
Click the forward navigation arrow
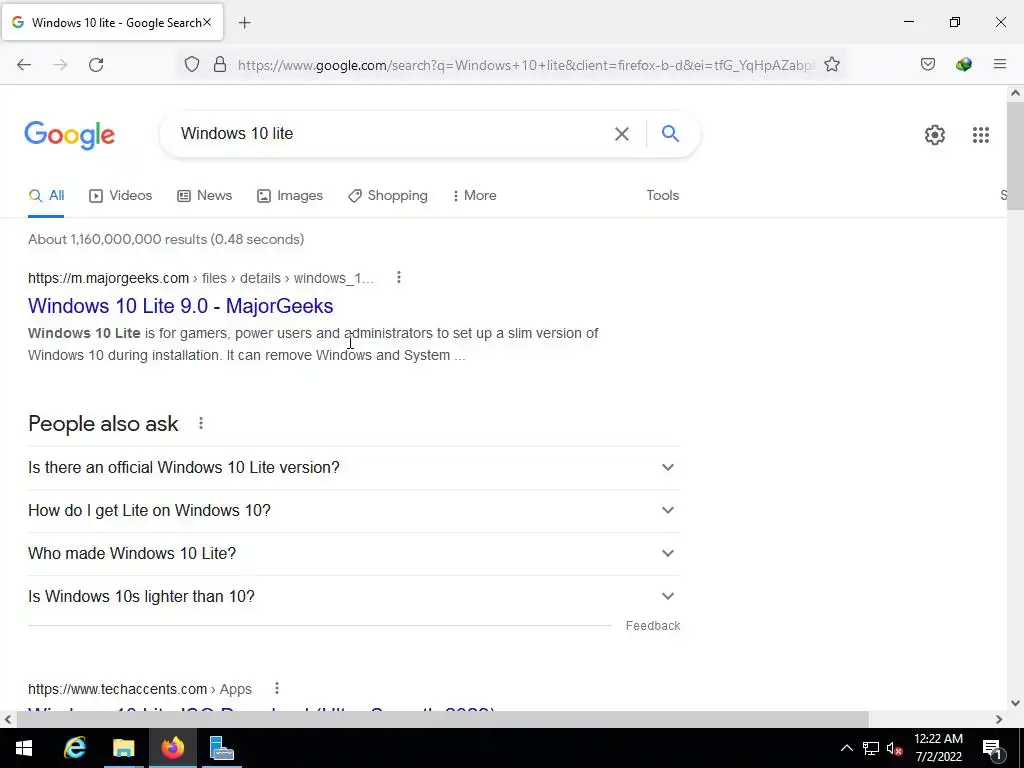60,65
